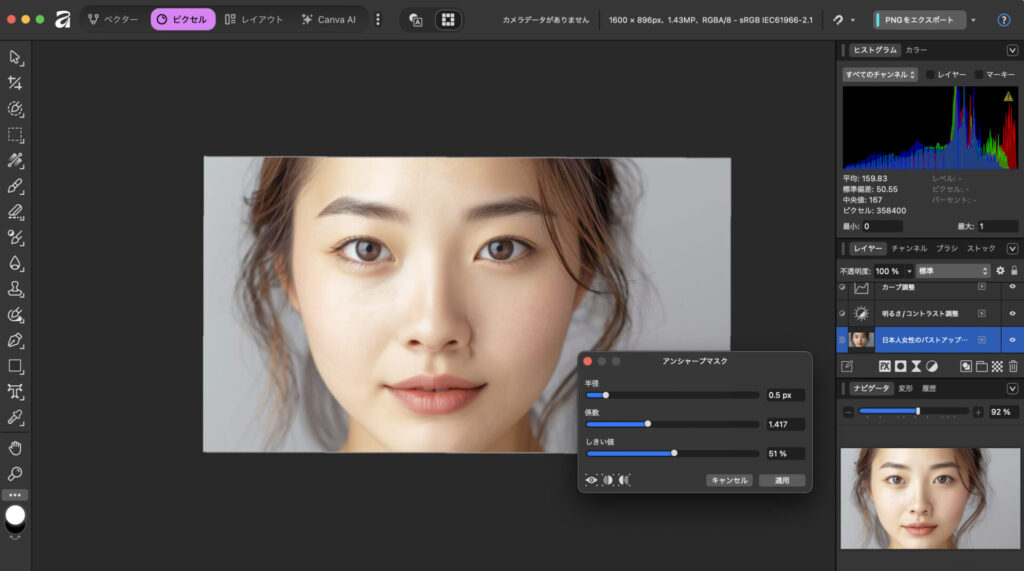Choose the rectangular marquee selection tool
This screenshot has height=571, width=1024.
(x=15, y=134)
